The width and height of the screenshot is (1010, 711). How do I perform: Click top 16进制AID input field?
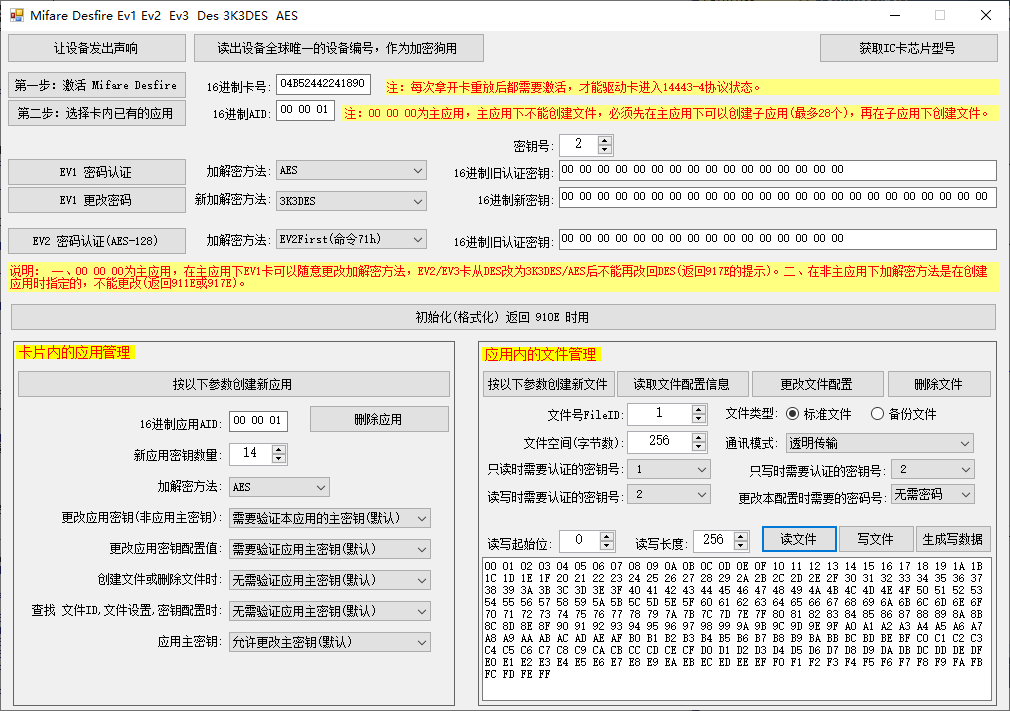[305, 110]
